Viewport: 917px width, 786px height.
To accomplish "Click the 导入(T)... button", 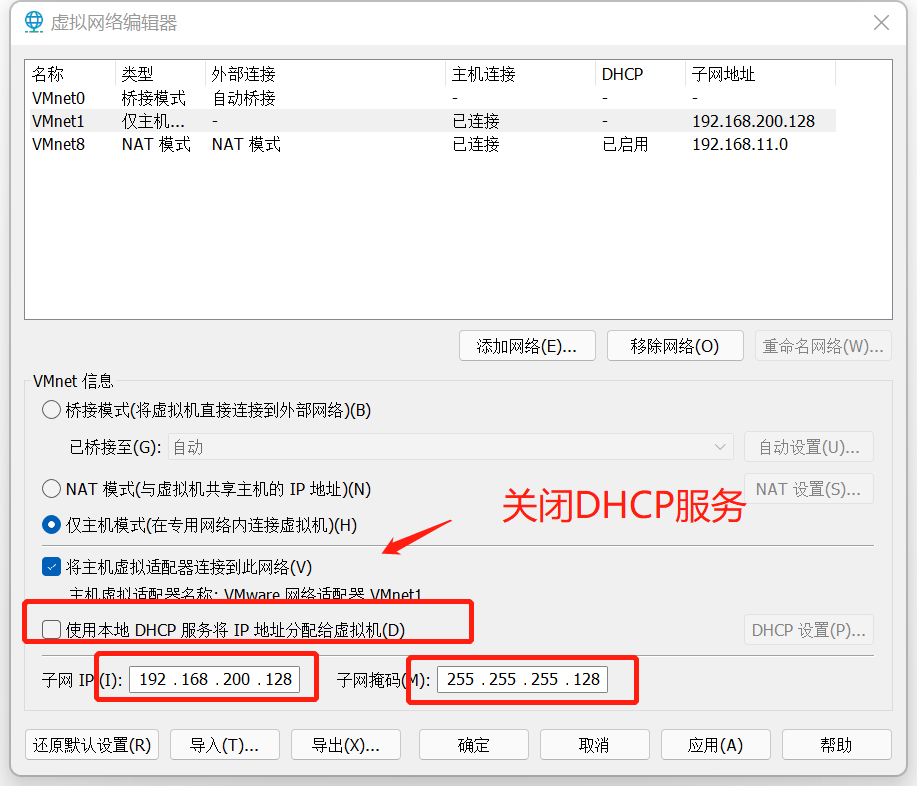I will (225, 744).
